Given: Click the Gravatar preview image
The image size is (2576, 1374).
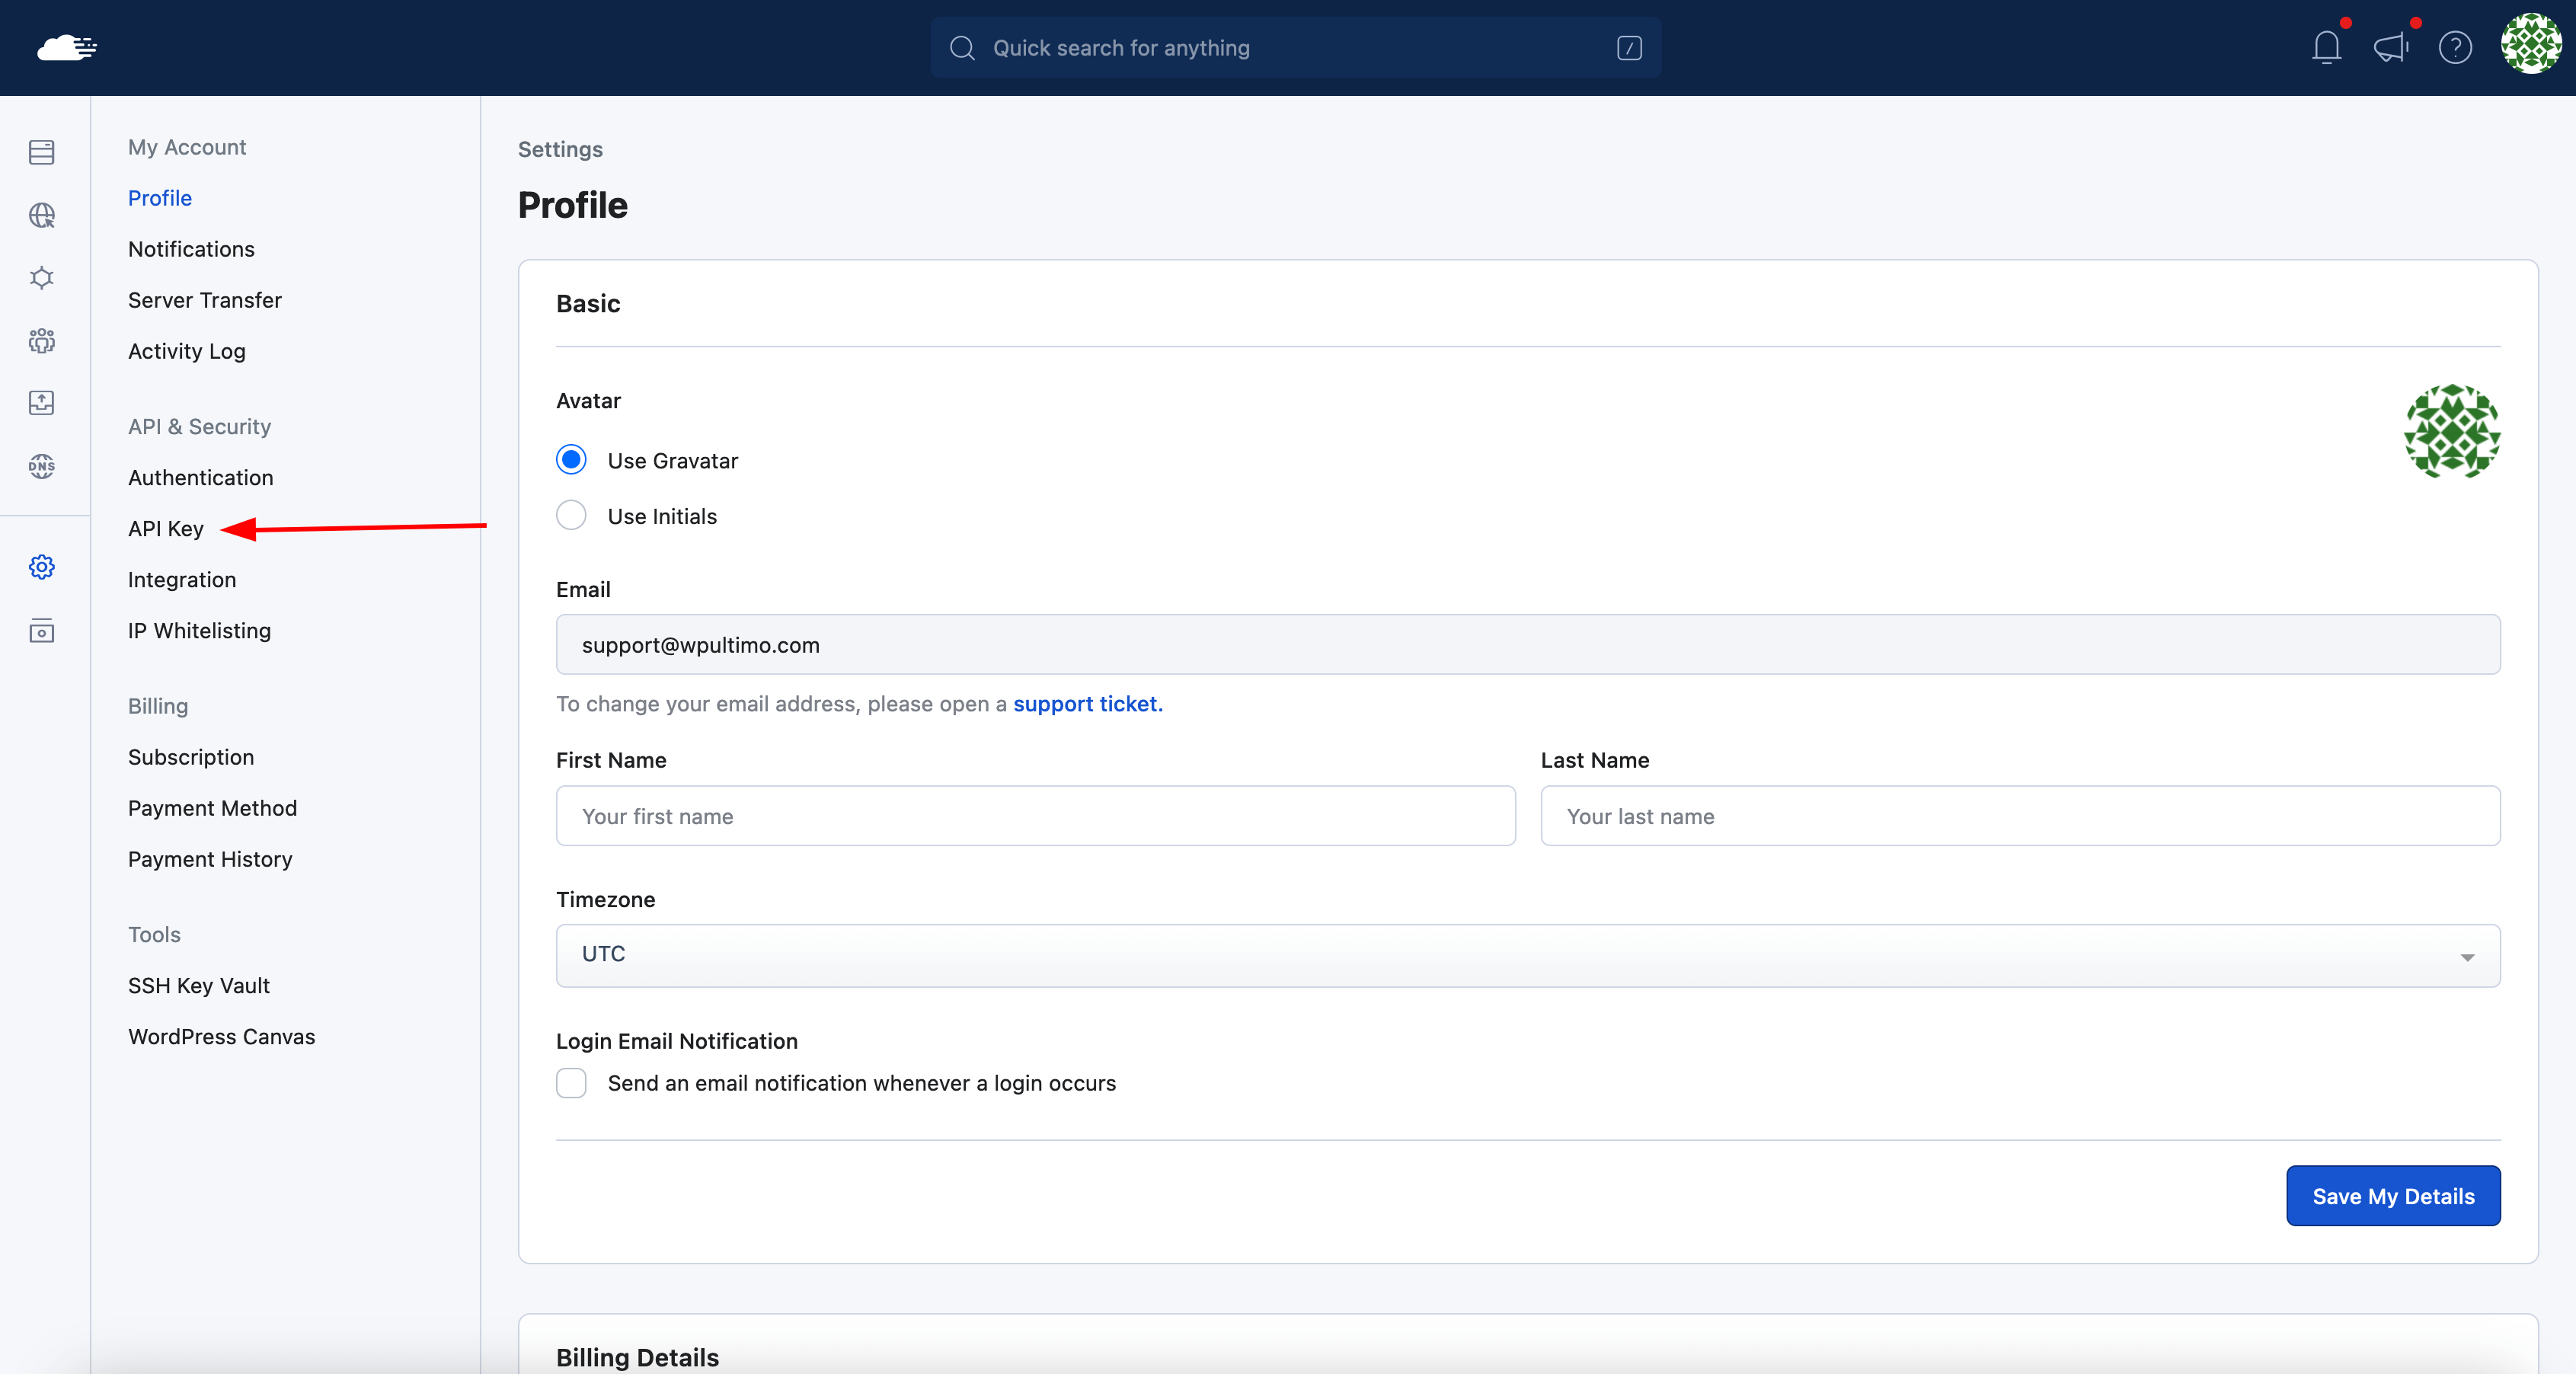Looking at the screenshot, I should [2452, 431].
